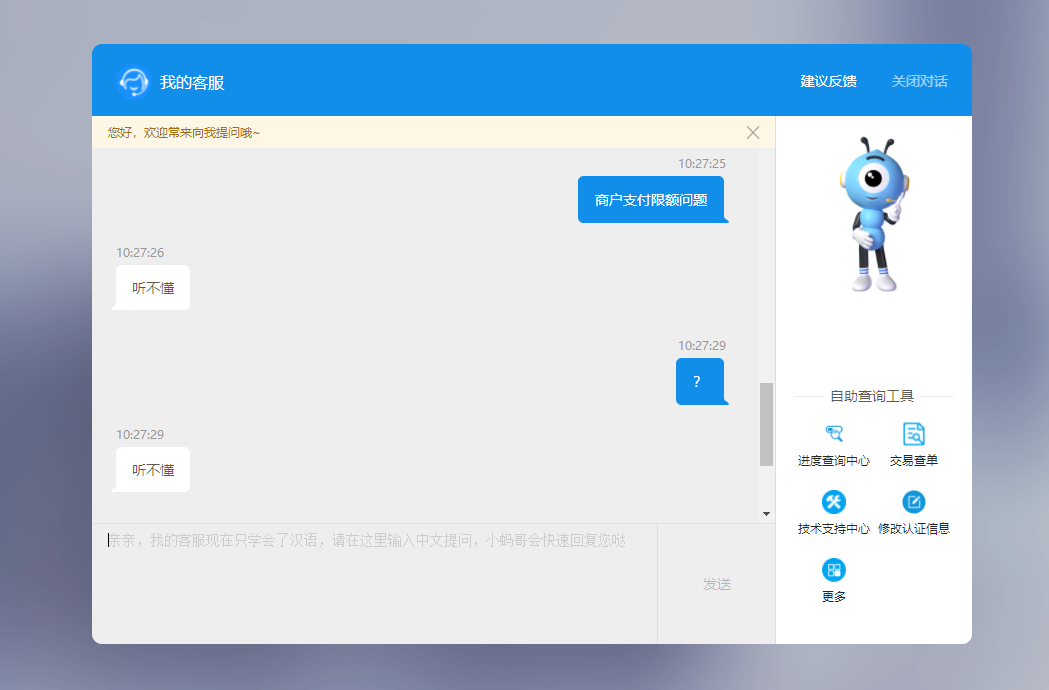Viewport: 1049px width, 690px height.
Task: Click the scrollbar down arrow in chat
Action: pyautogui.click(x=766, y=514)
